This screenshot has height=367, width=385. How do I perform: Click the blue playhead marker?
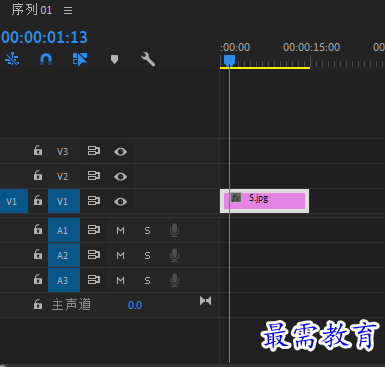(x=229, y=60)
